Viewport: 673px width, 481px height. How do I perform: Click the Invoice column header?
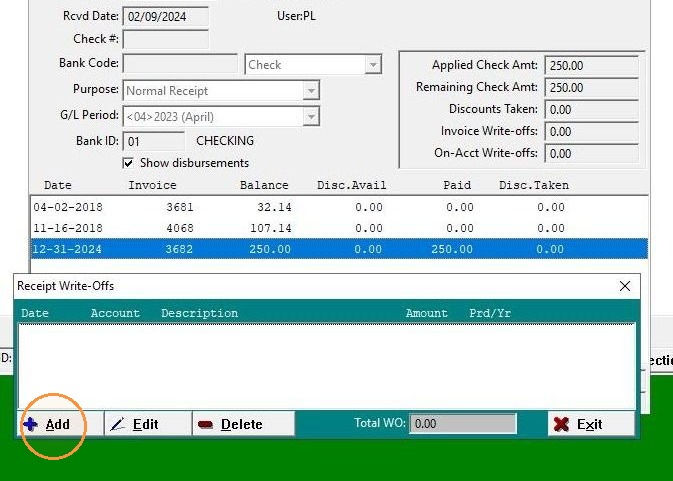[152, 185]
